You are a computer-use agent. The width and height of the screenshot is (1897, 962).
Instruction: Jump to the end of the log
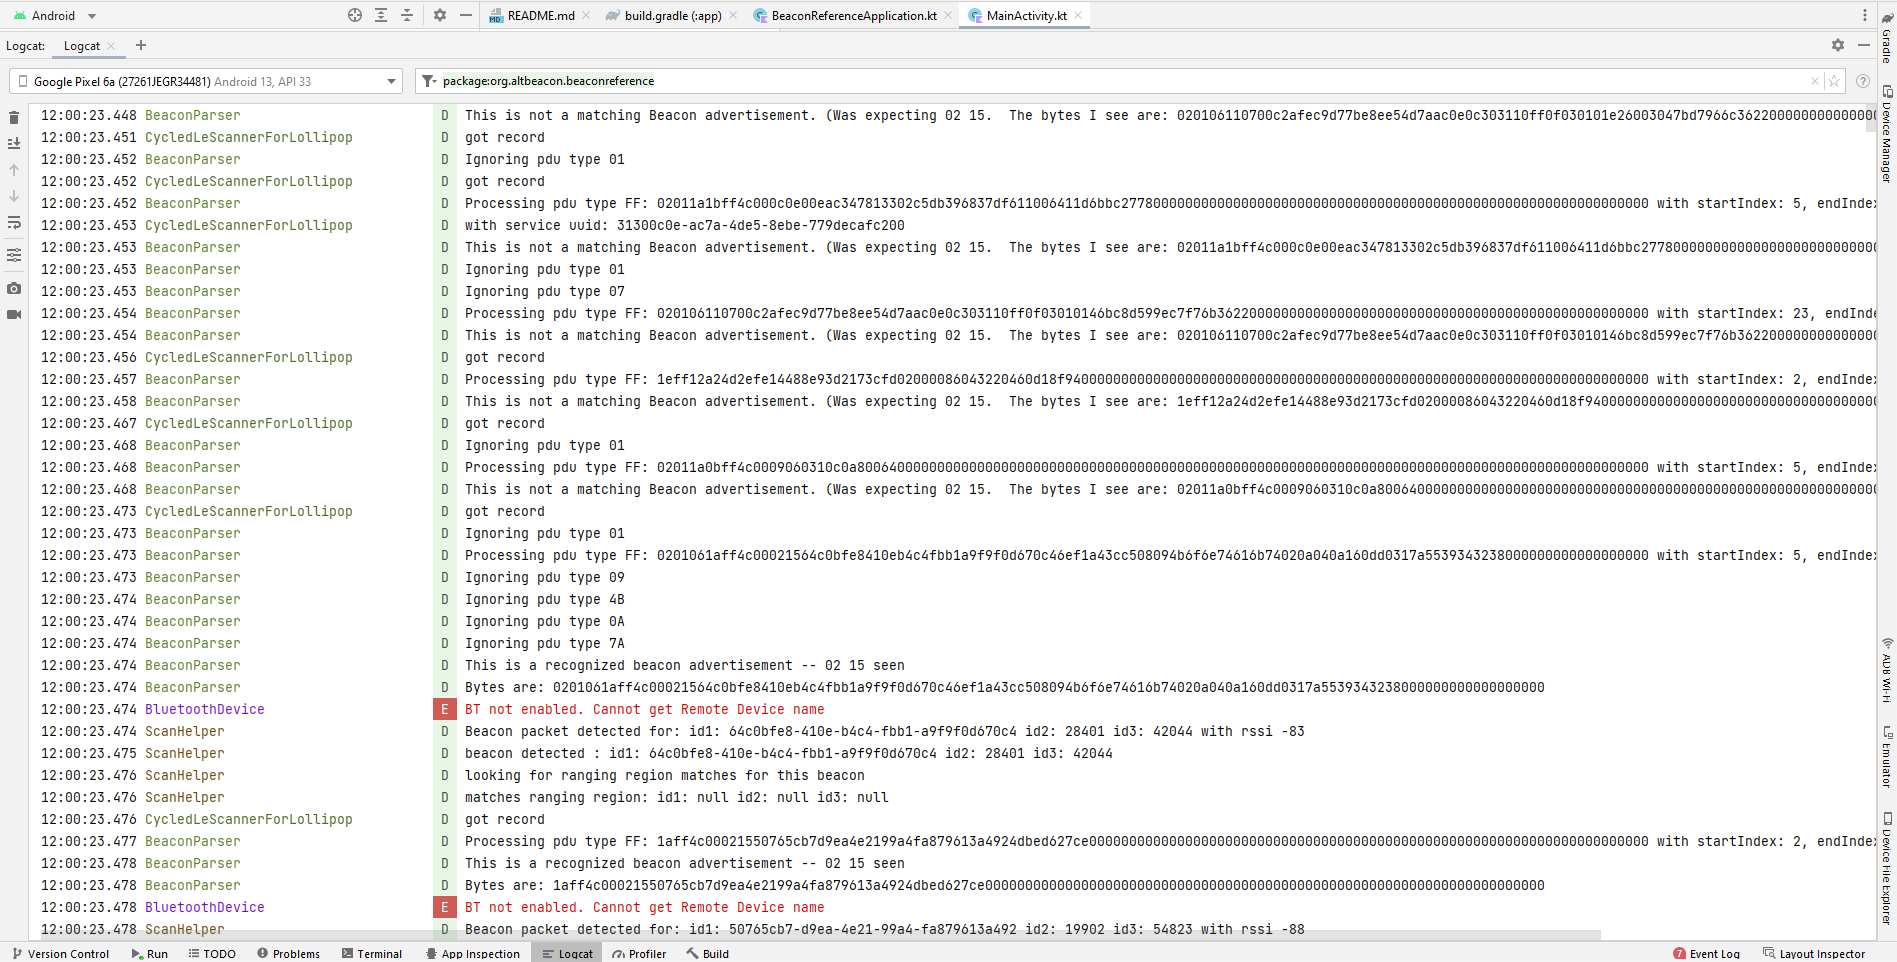tap(14, 197)
